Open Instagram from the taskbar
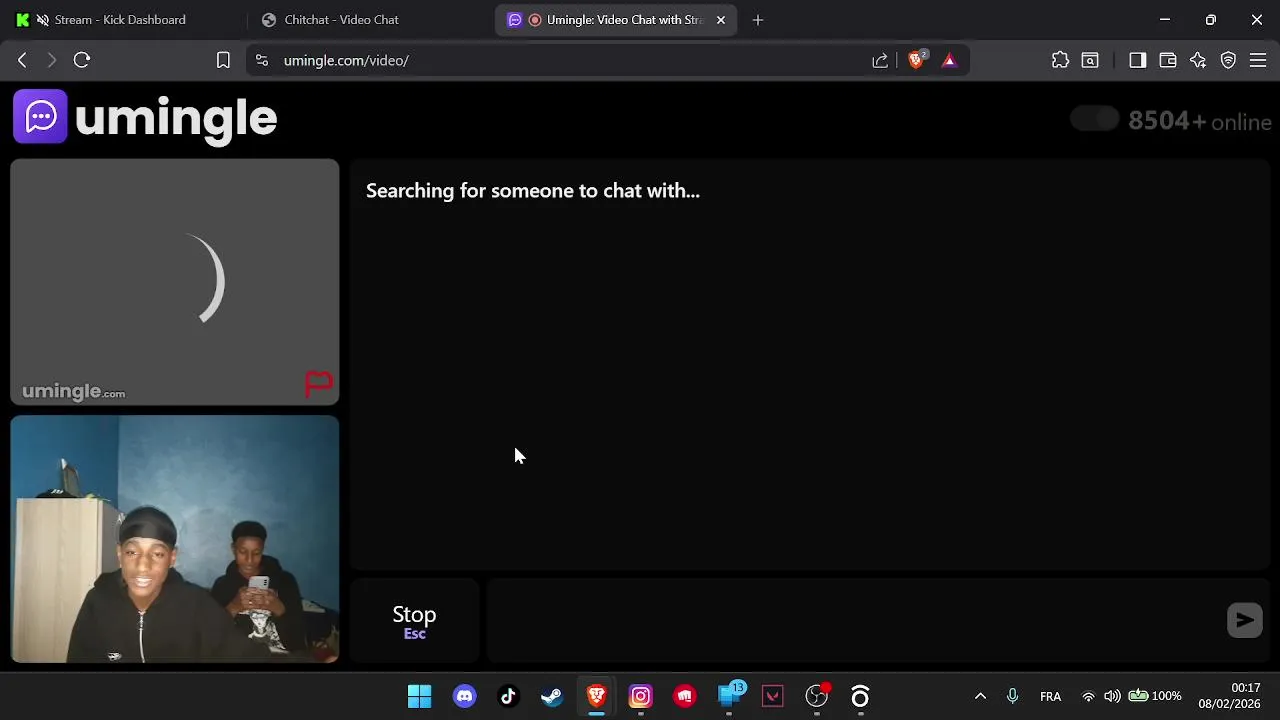This screenshot has width=1280, height=720. (640, 696)
